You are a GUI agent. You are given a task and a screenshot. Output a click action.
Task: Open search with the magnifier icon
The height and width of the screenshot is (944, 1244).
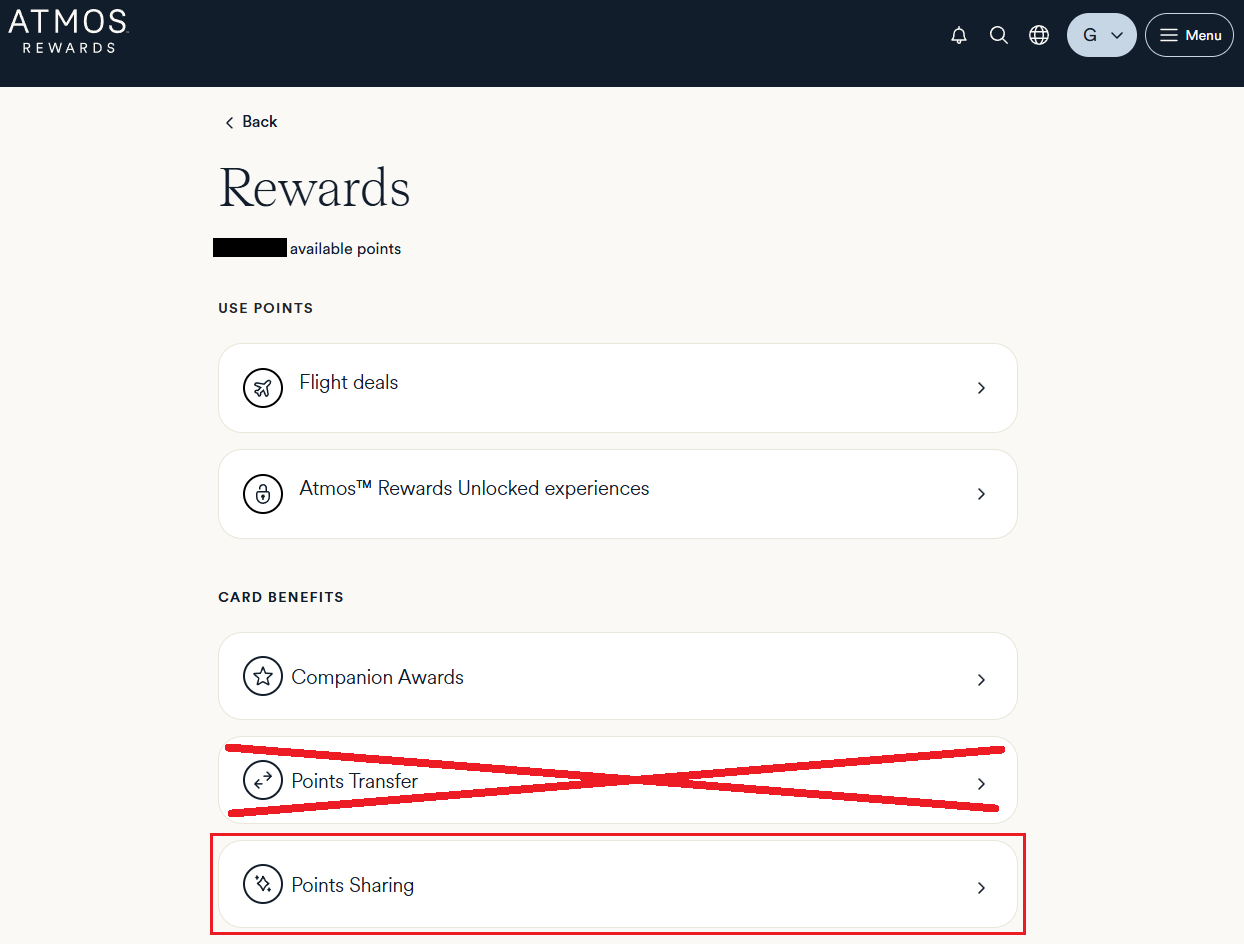click(x=998, y=35)
